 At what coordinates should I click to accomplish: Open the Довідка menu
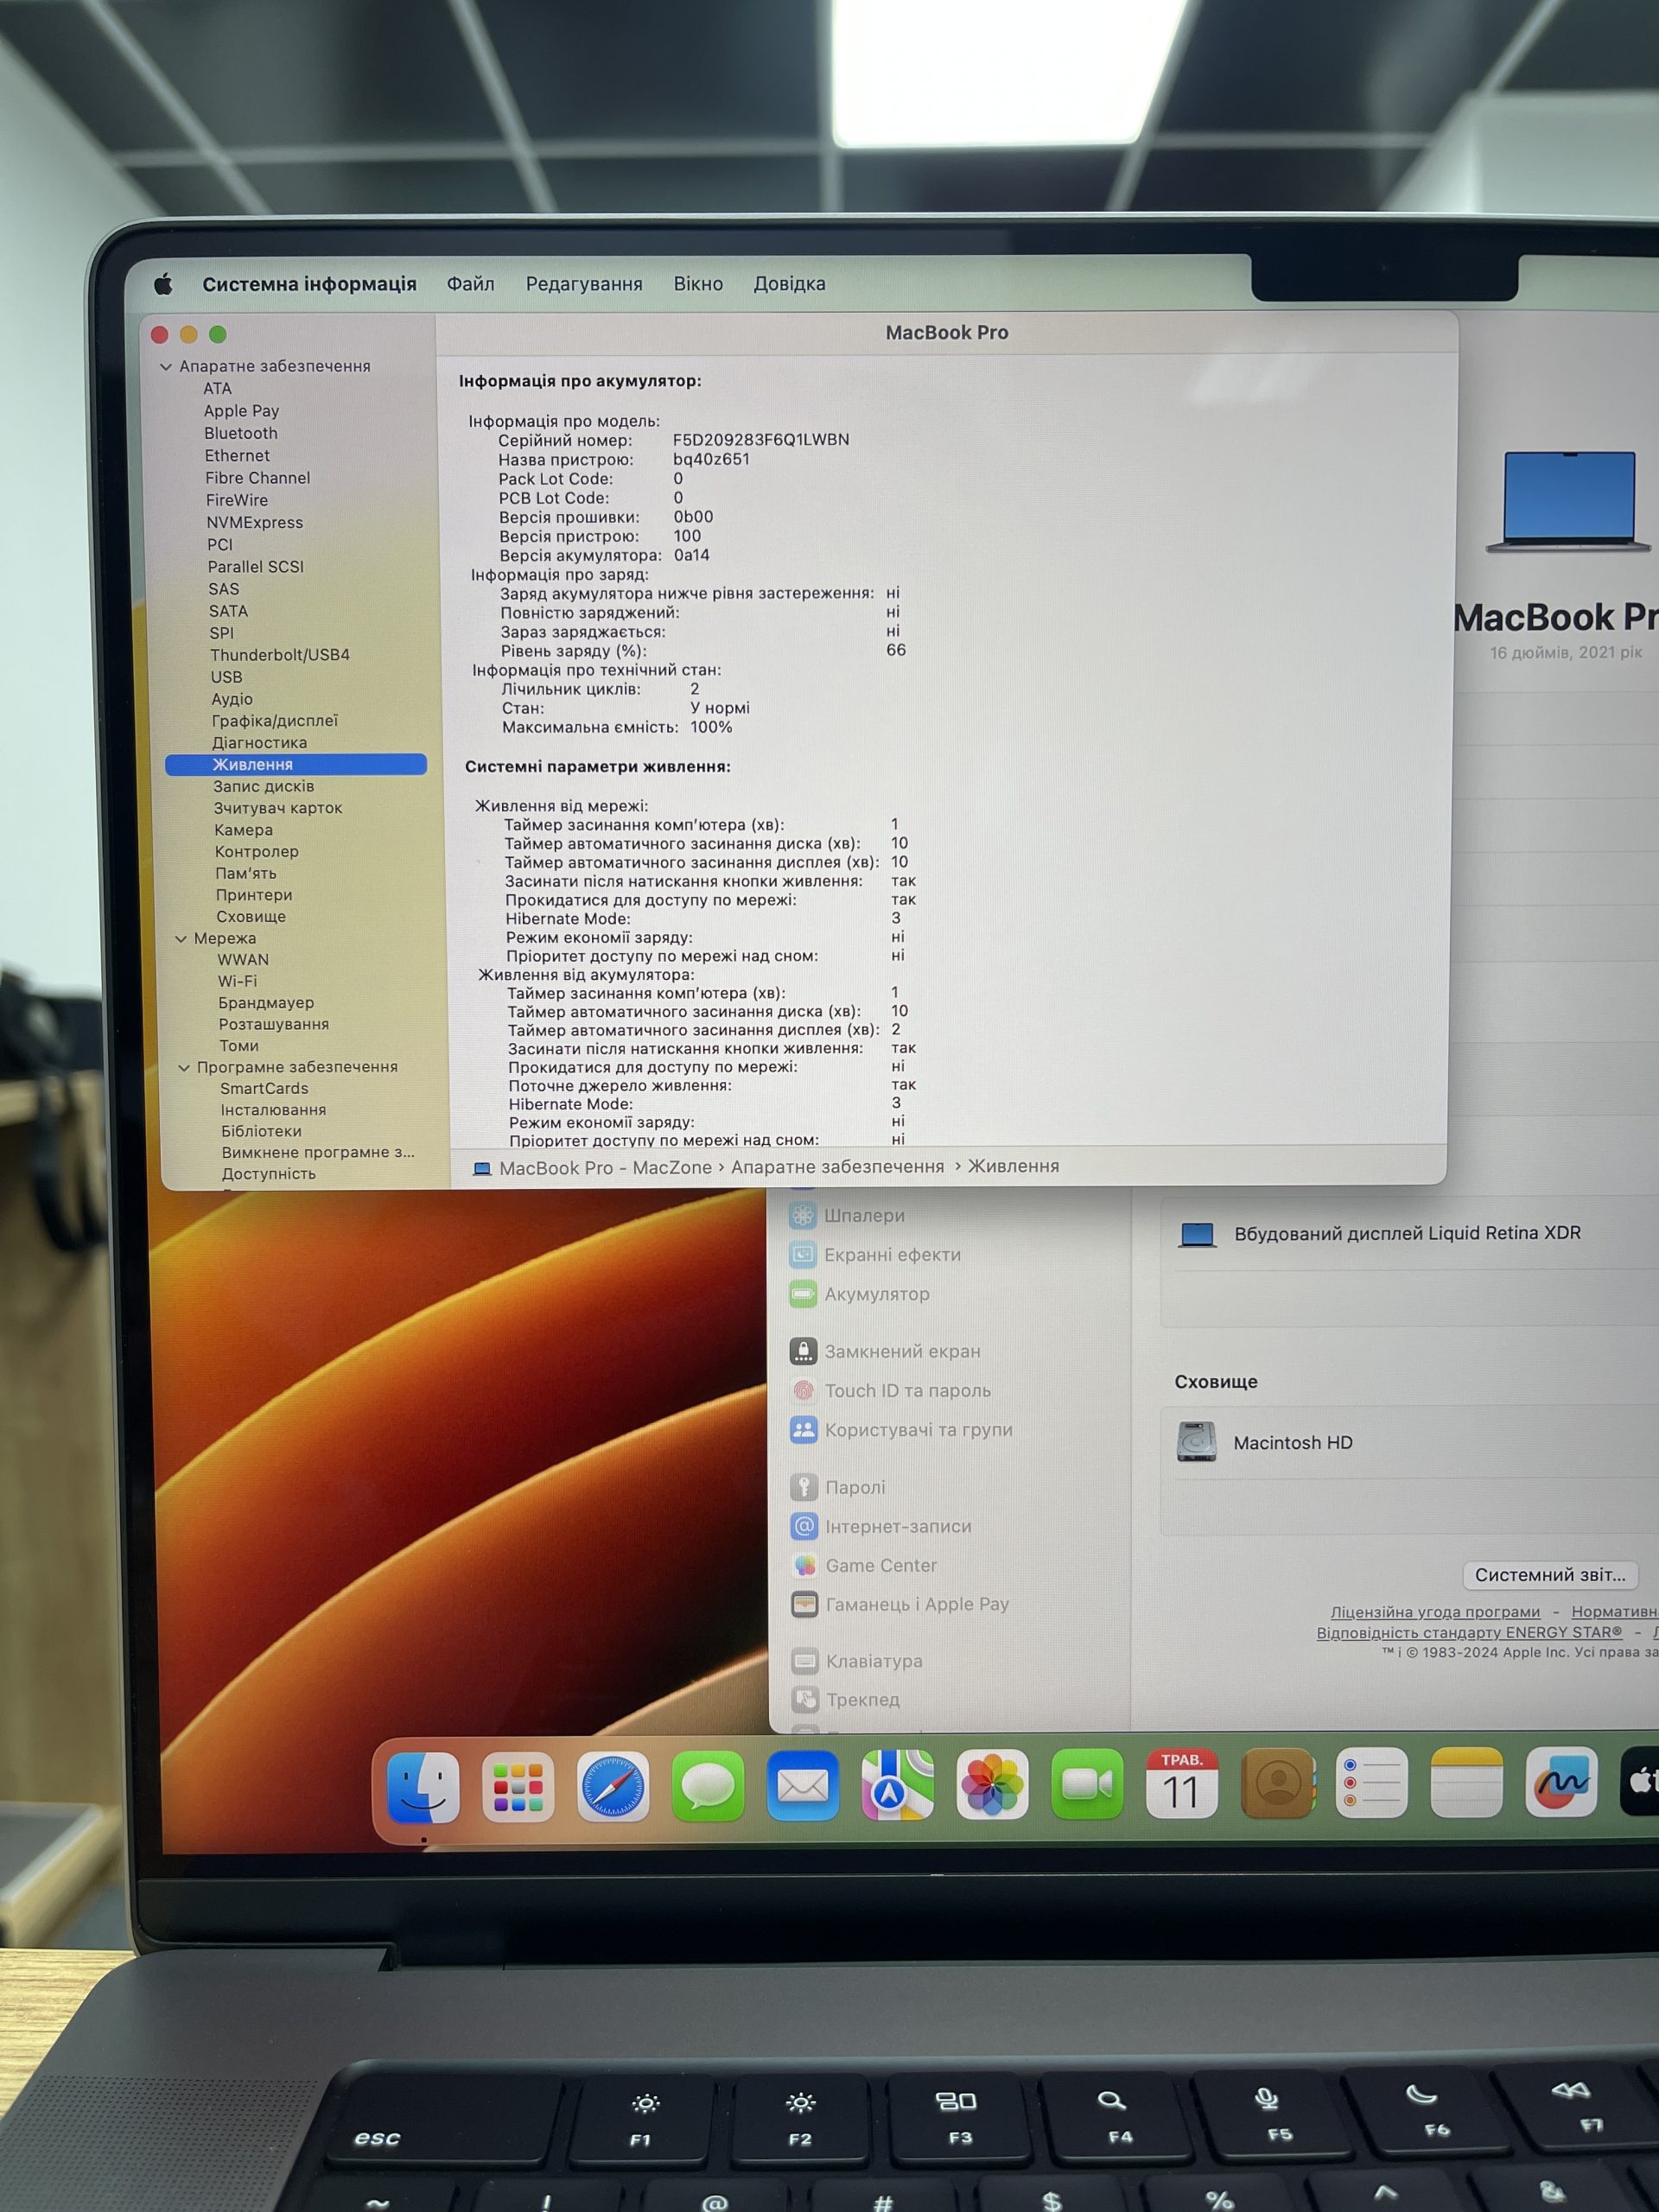[x=789, y=284]
